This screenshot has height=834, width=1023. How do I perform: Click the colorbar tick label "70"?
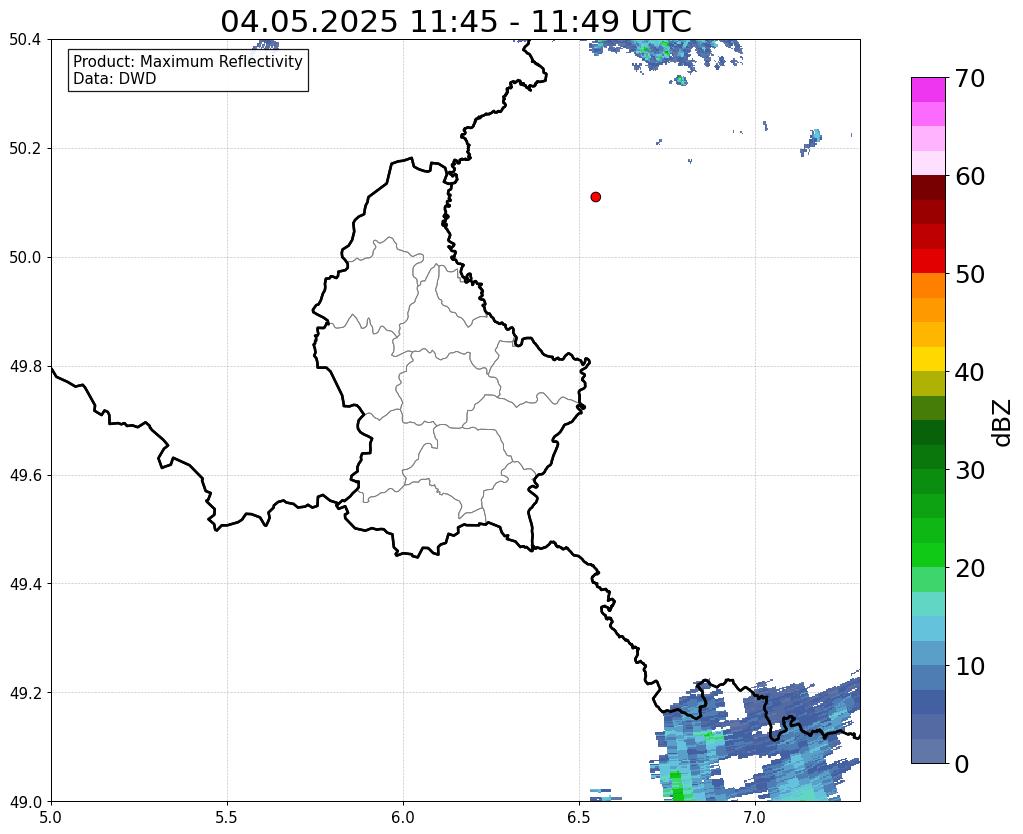coord(970,78)
